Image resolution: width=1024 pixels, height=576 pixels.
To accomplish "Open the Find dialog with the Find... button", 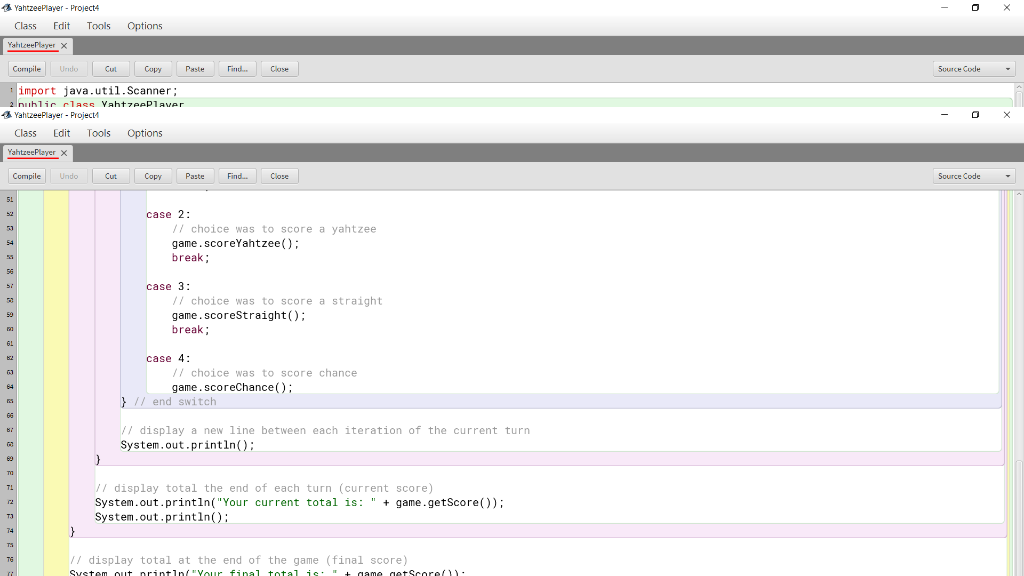I will [237, 176].
